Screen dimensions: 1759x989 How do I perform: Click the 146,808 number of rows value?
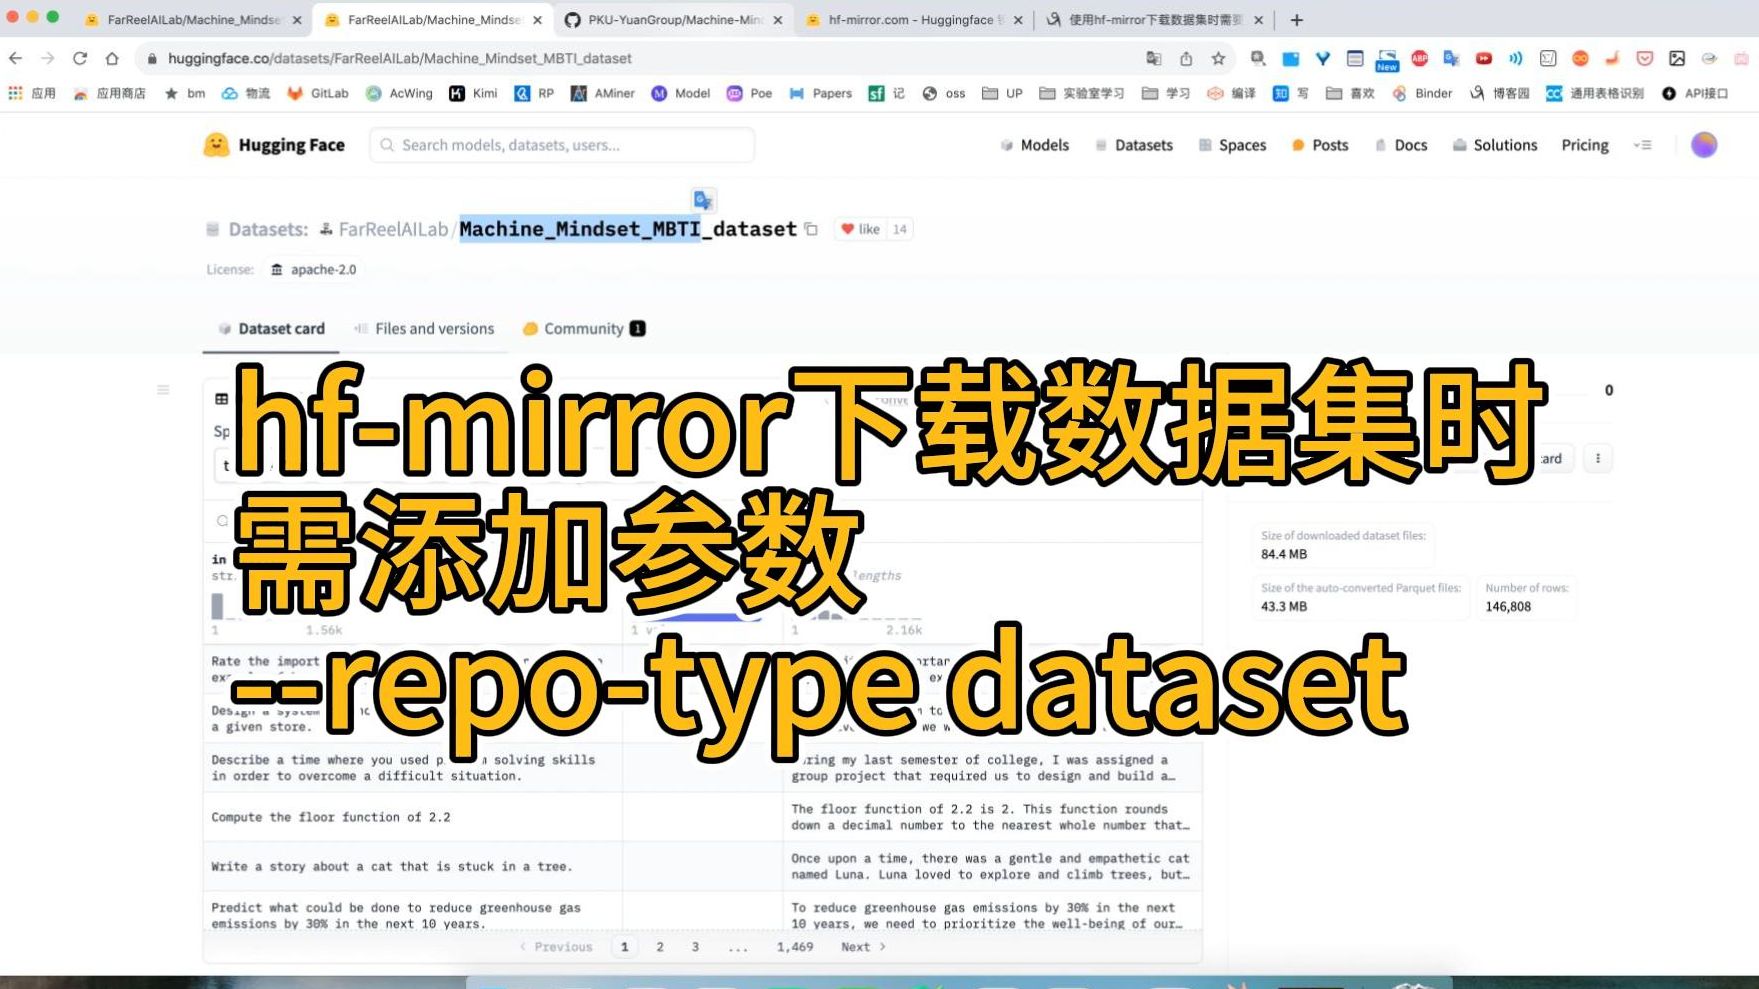[1508, 607]
